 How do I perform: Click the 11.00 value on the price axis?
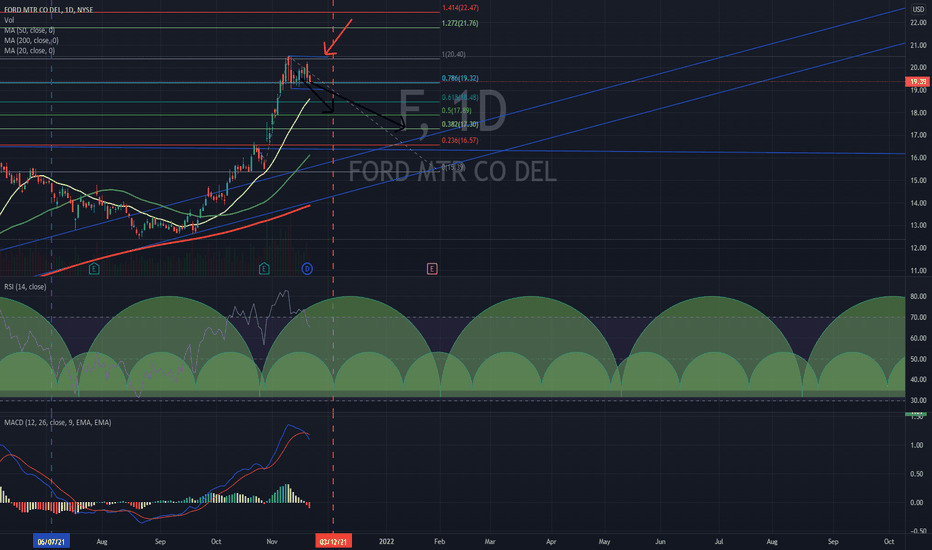(x=918, y=271)
